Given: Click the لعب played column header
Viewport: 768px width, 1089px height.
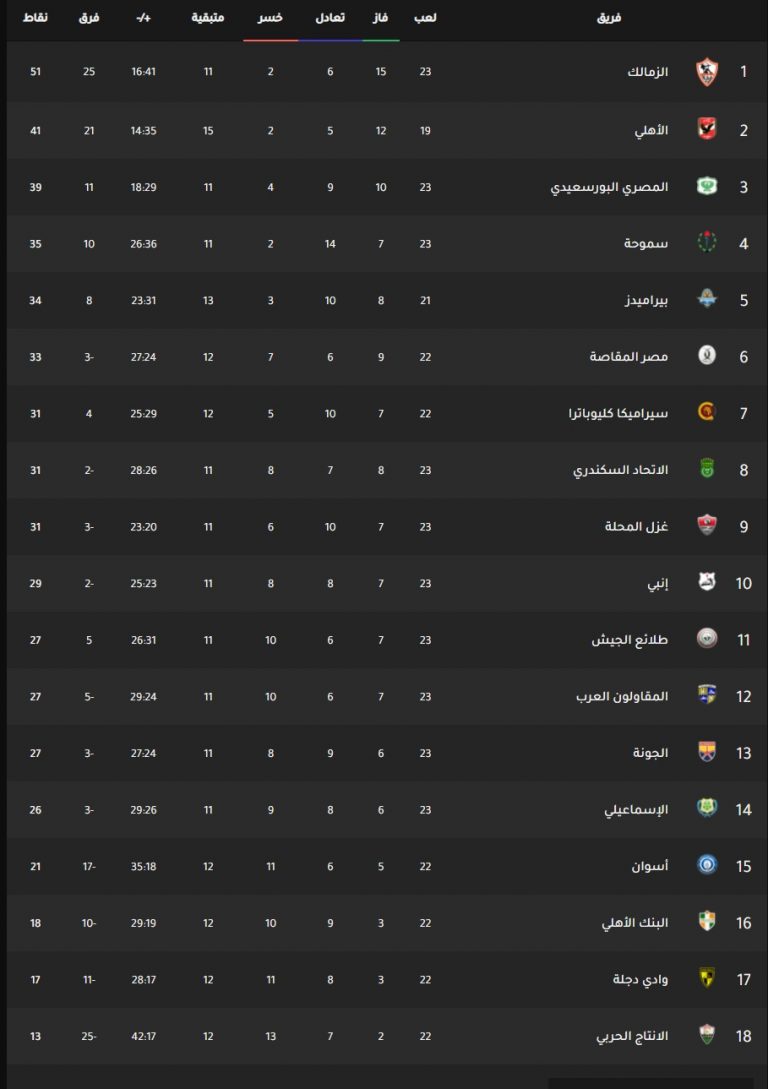Looking at the screenshot, I should click(425, 17).
